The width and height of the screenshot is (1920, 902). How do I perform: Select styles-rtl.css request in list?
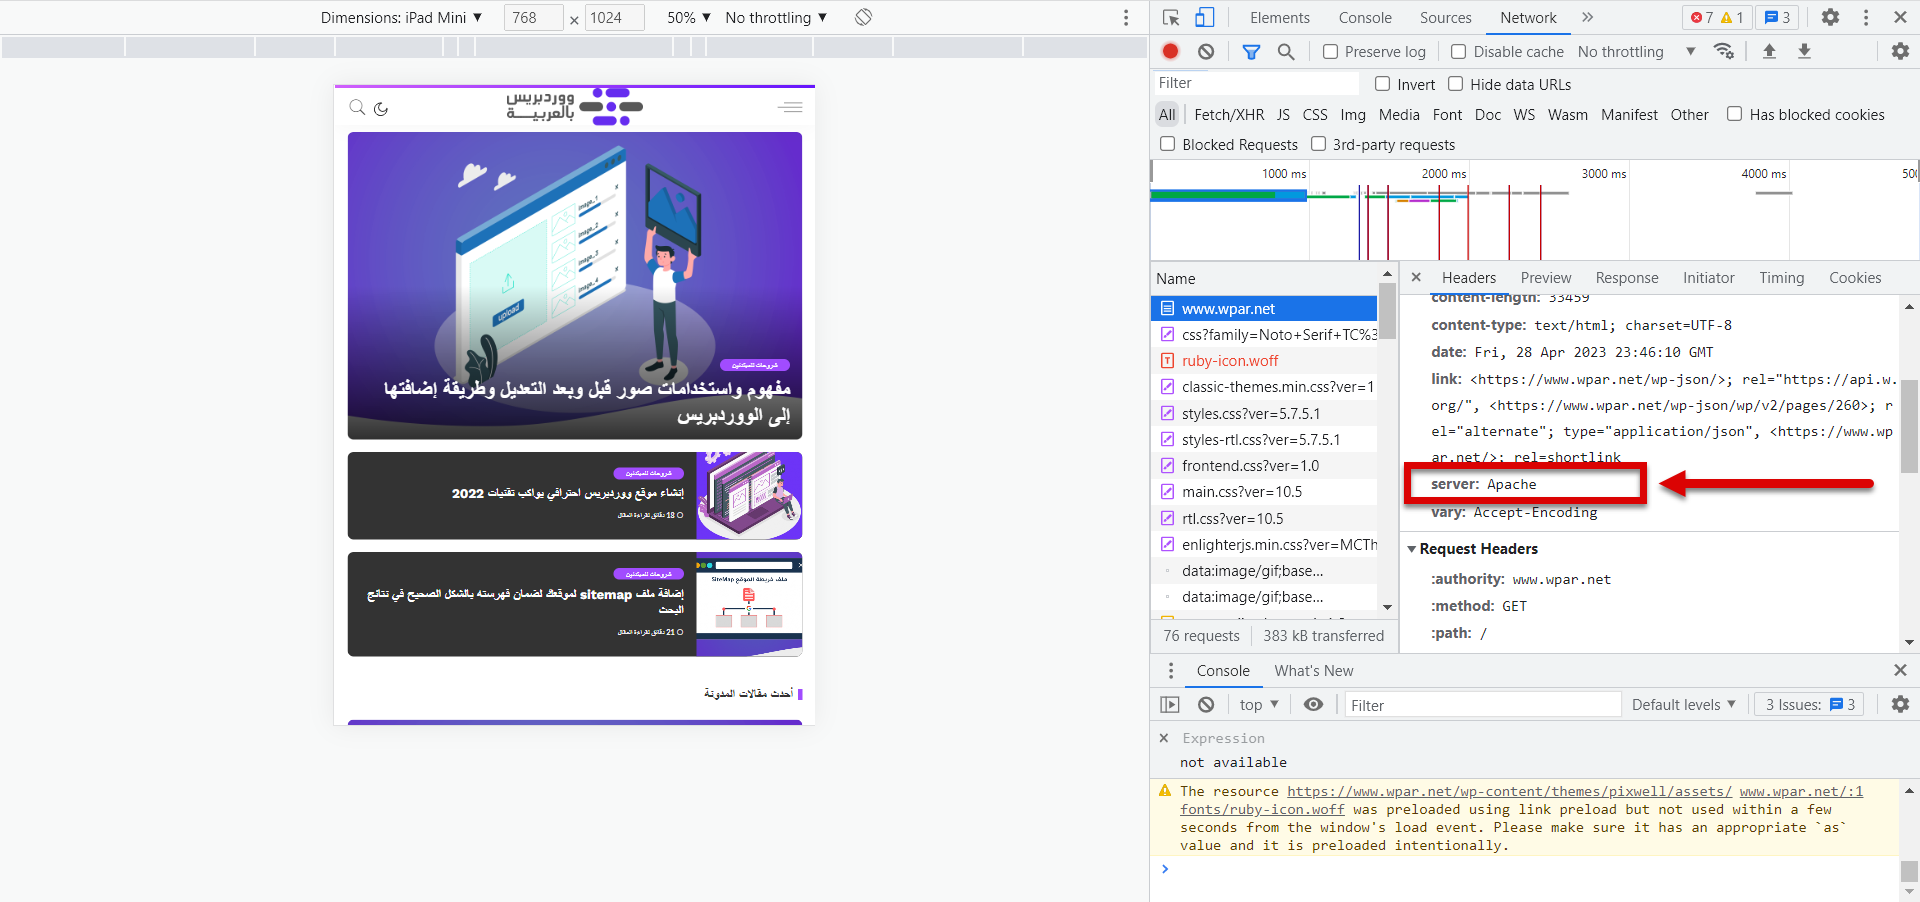[x=1260, y=440]
